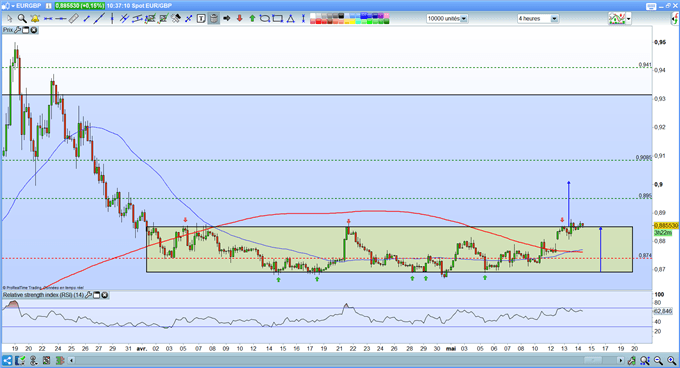Choose the red down arrow tool

239,18
